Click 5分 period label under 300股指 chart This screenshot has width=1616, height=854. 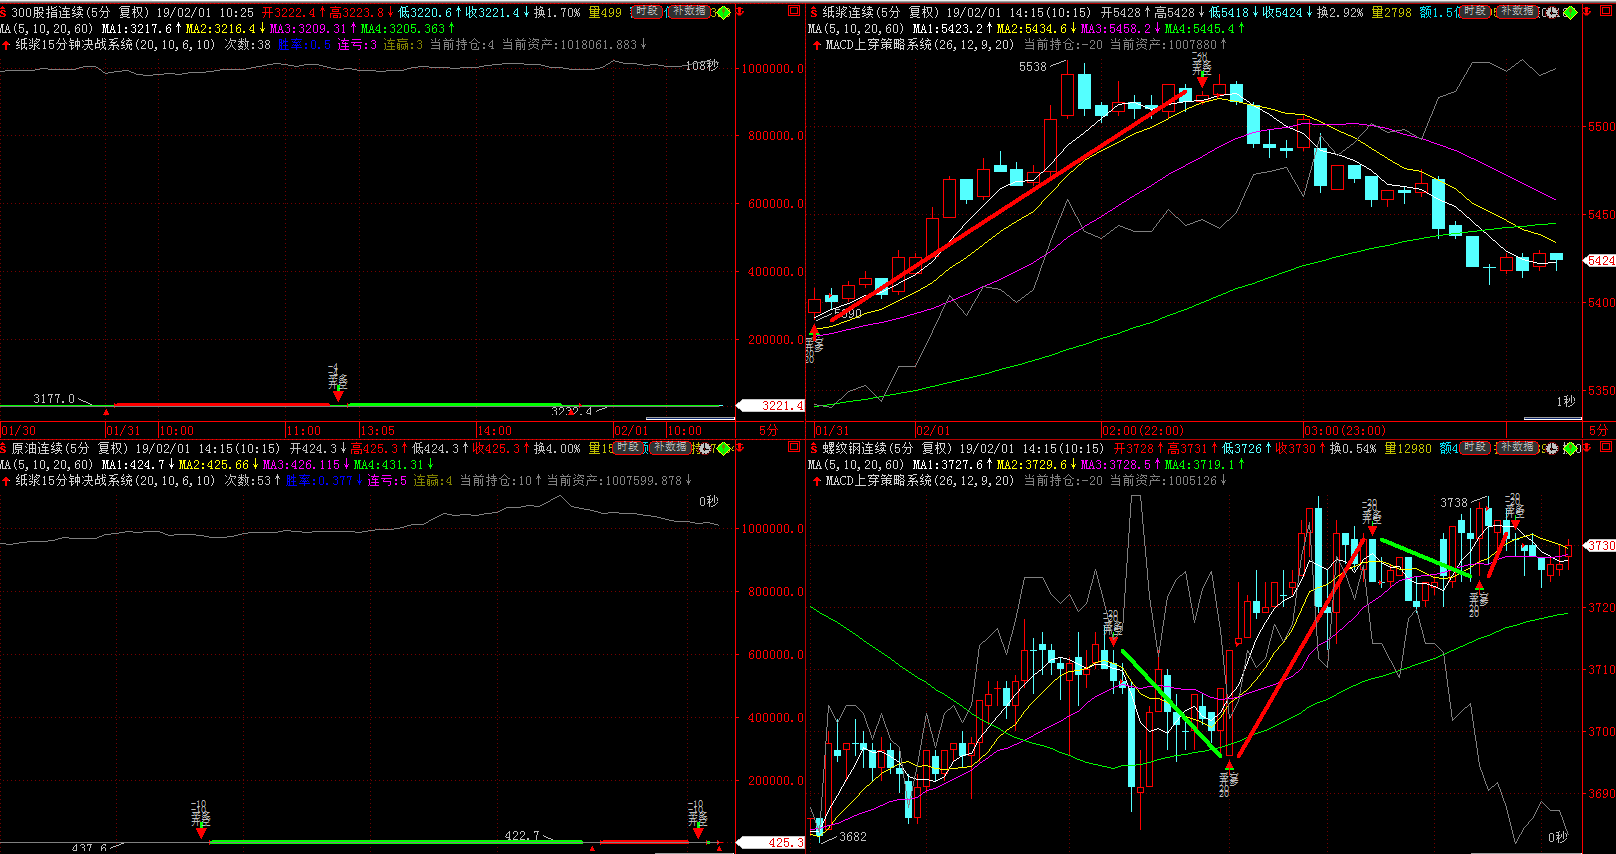point(768,430)
